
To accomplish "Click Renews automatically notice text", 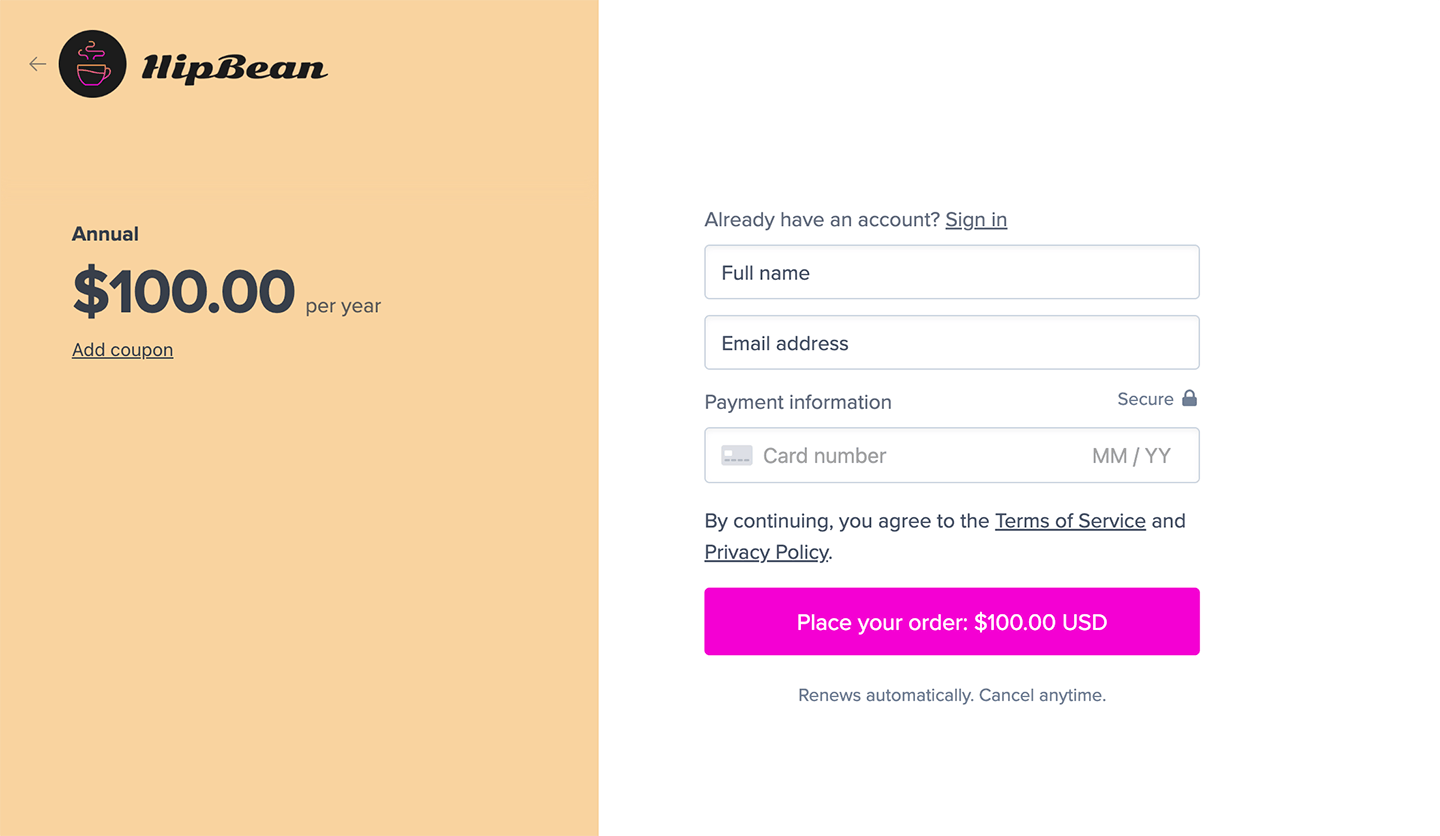I will 951,695.
